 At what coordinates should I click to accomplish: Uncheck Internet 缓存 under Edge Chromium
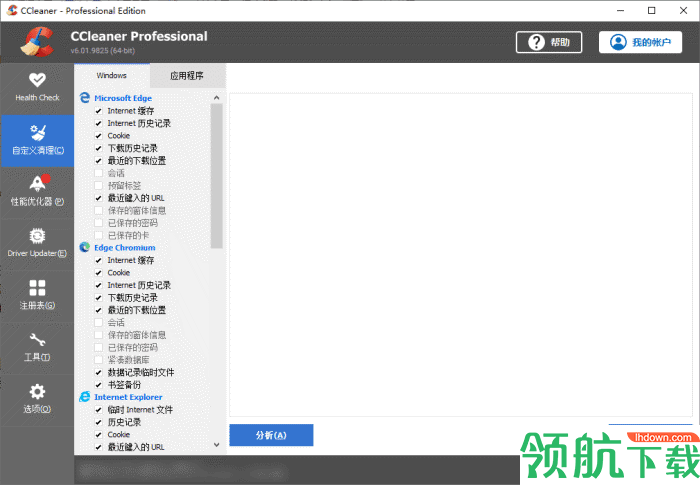pos(99,260)
